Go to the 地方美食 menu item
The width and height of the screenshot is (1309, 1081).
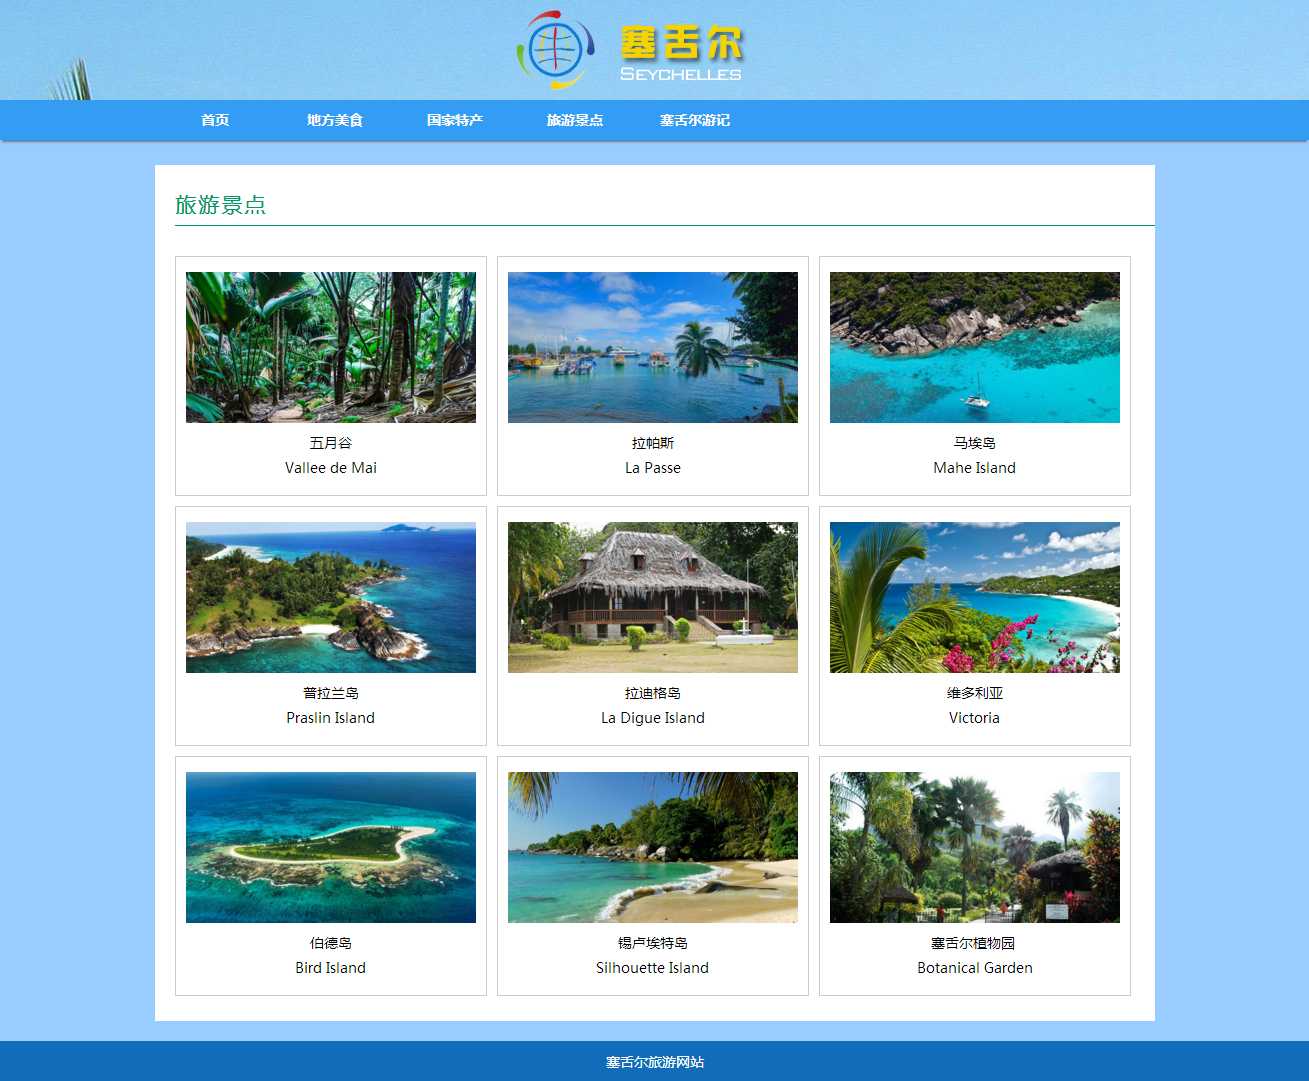335,120
